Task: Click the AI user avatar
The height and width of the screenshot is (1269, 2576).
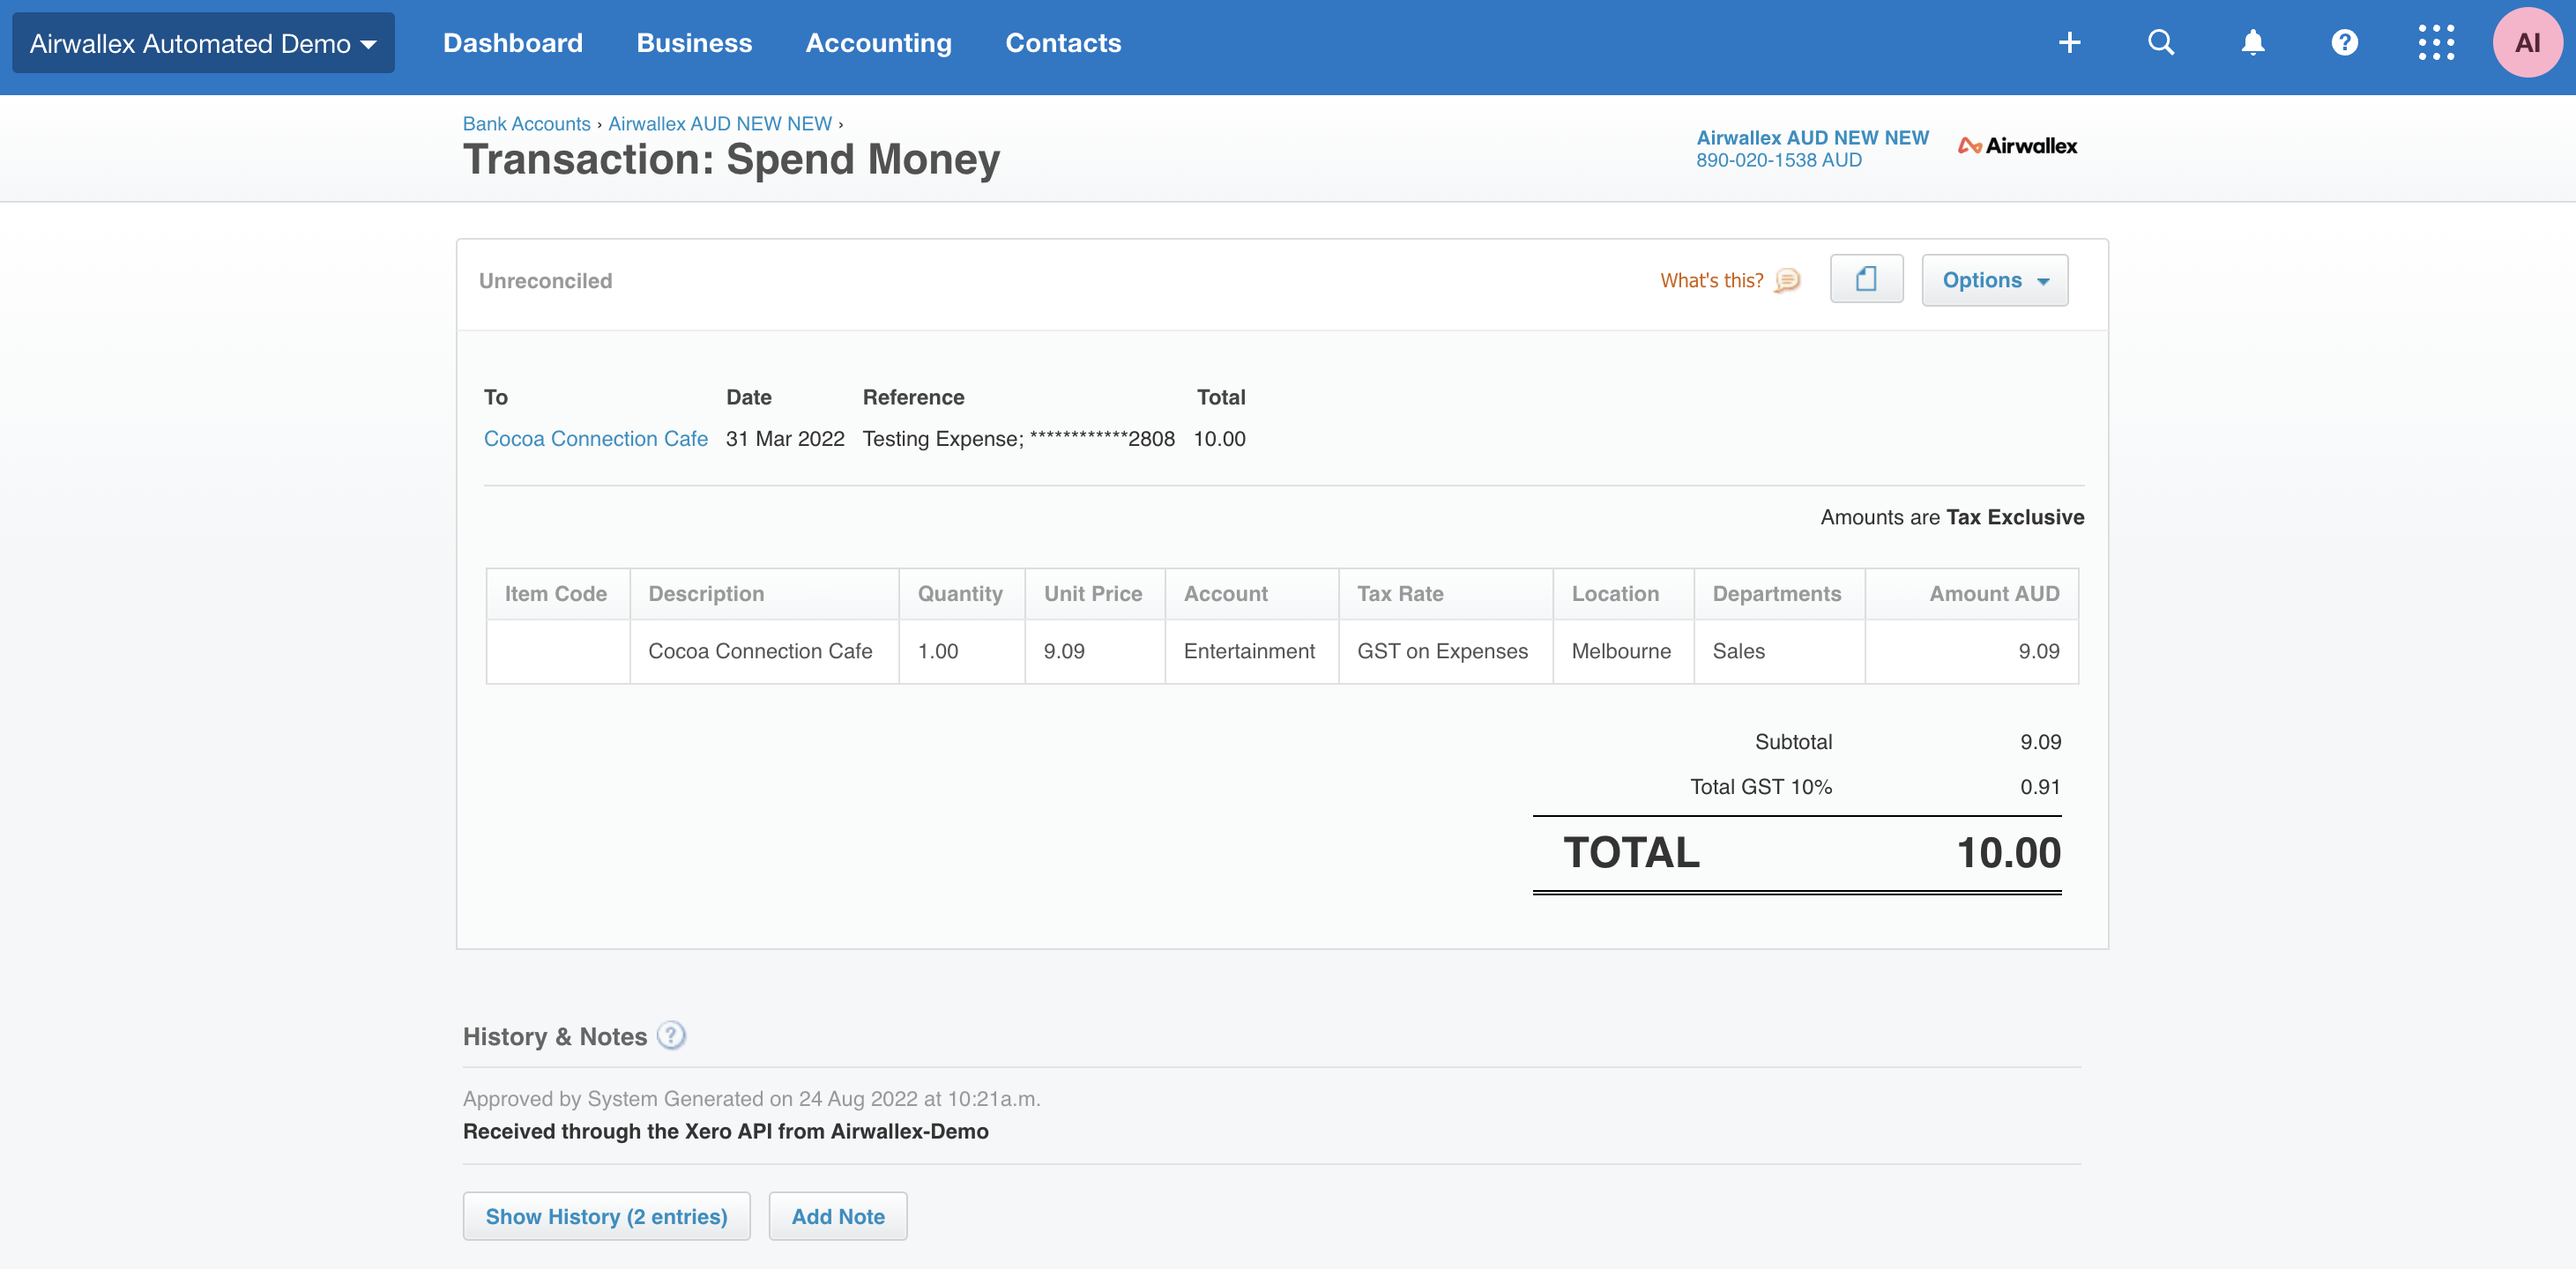Action: [2527, 43]
